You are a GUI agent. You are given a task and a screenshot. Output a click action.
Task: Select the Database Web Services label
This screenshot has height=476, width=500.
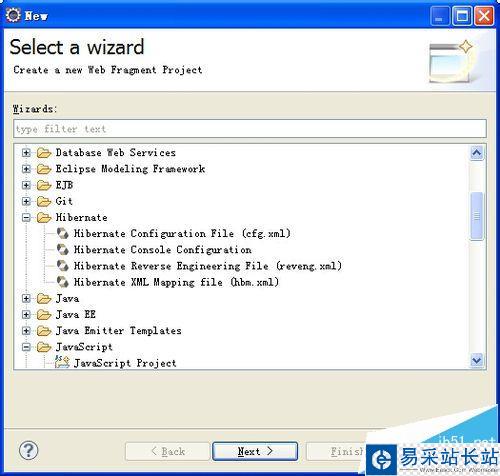[116, 153]
